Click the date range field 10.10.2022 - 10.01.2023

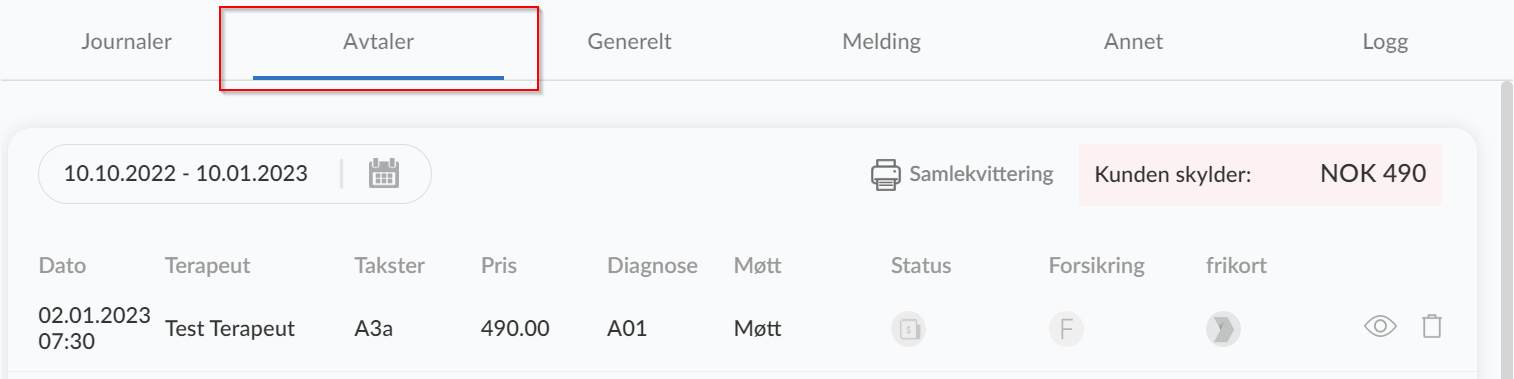point(235,174)
